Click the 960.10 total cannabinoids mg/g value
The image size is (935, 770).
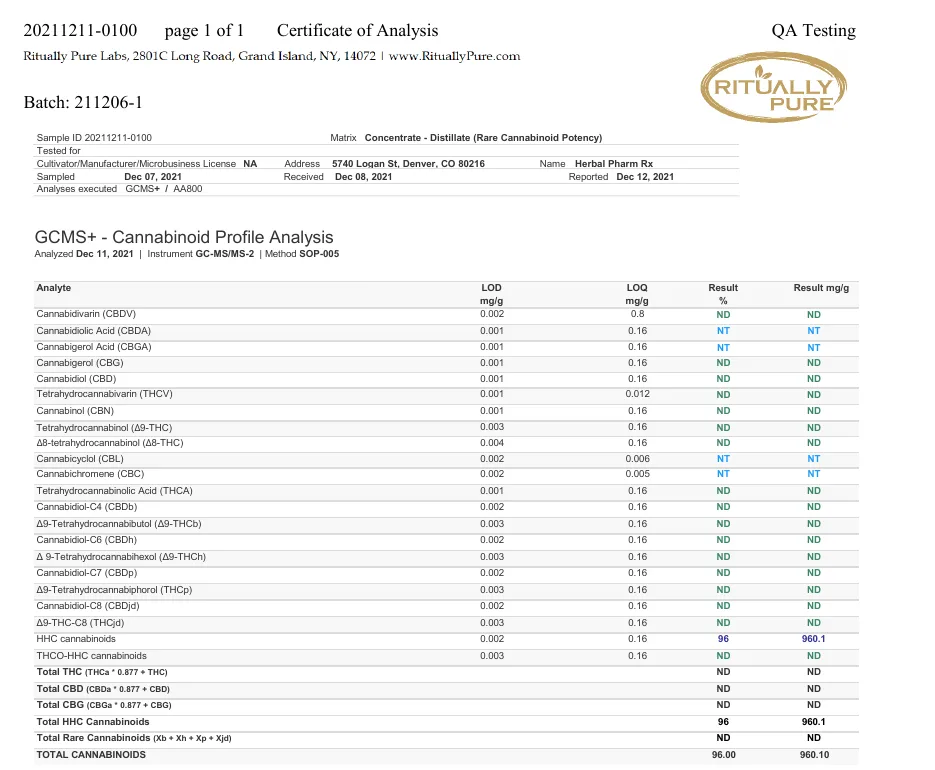814,755
